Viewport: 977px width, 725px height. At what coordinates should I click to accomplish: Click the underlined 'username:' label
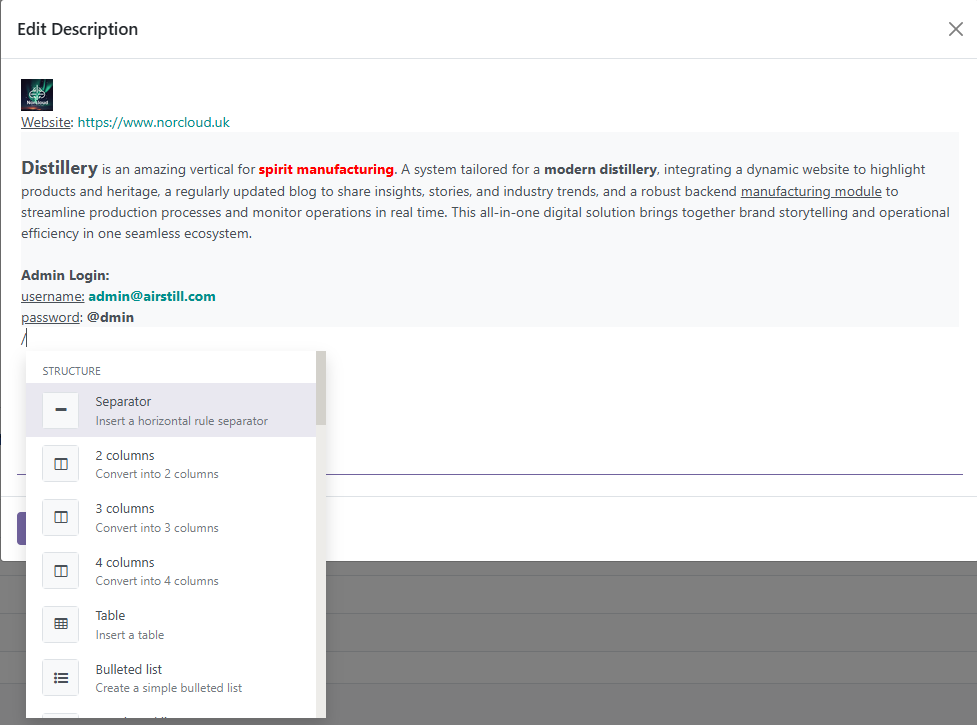click(x=53, y=296)
